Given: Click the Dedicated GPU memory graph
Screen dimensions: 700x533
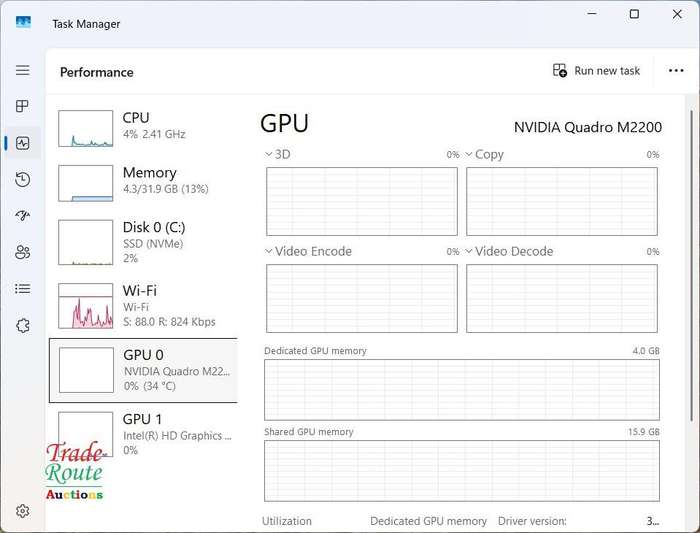Looking at the screenshot, I should click(x=462, y=390).
